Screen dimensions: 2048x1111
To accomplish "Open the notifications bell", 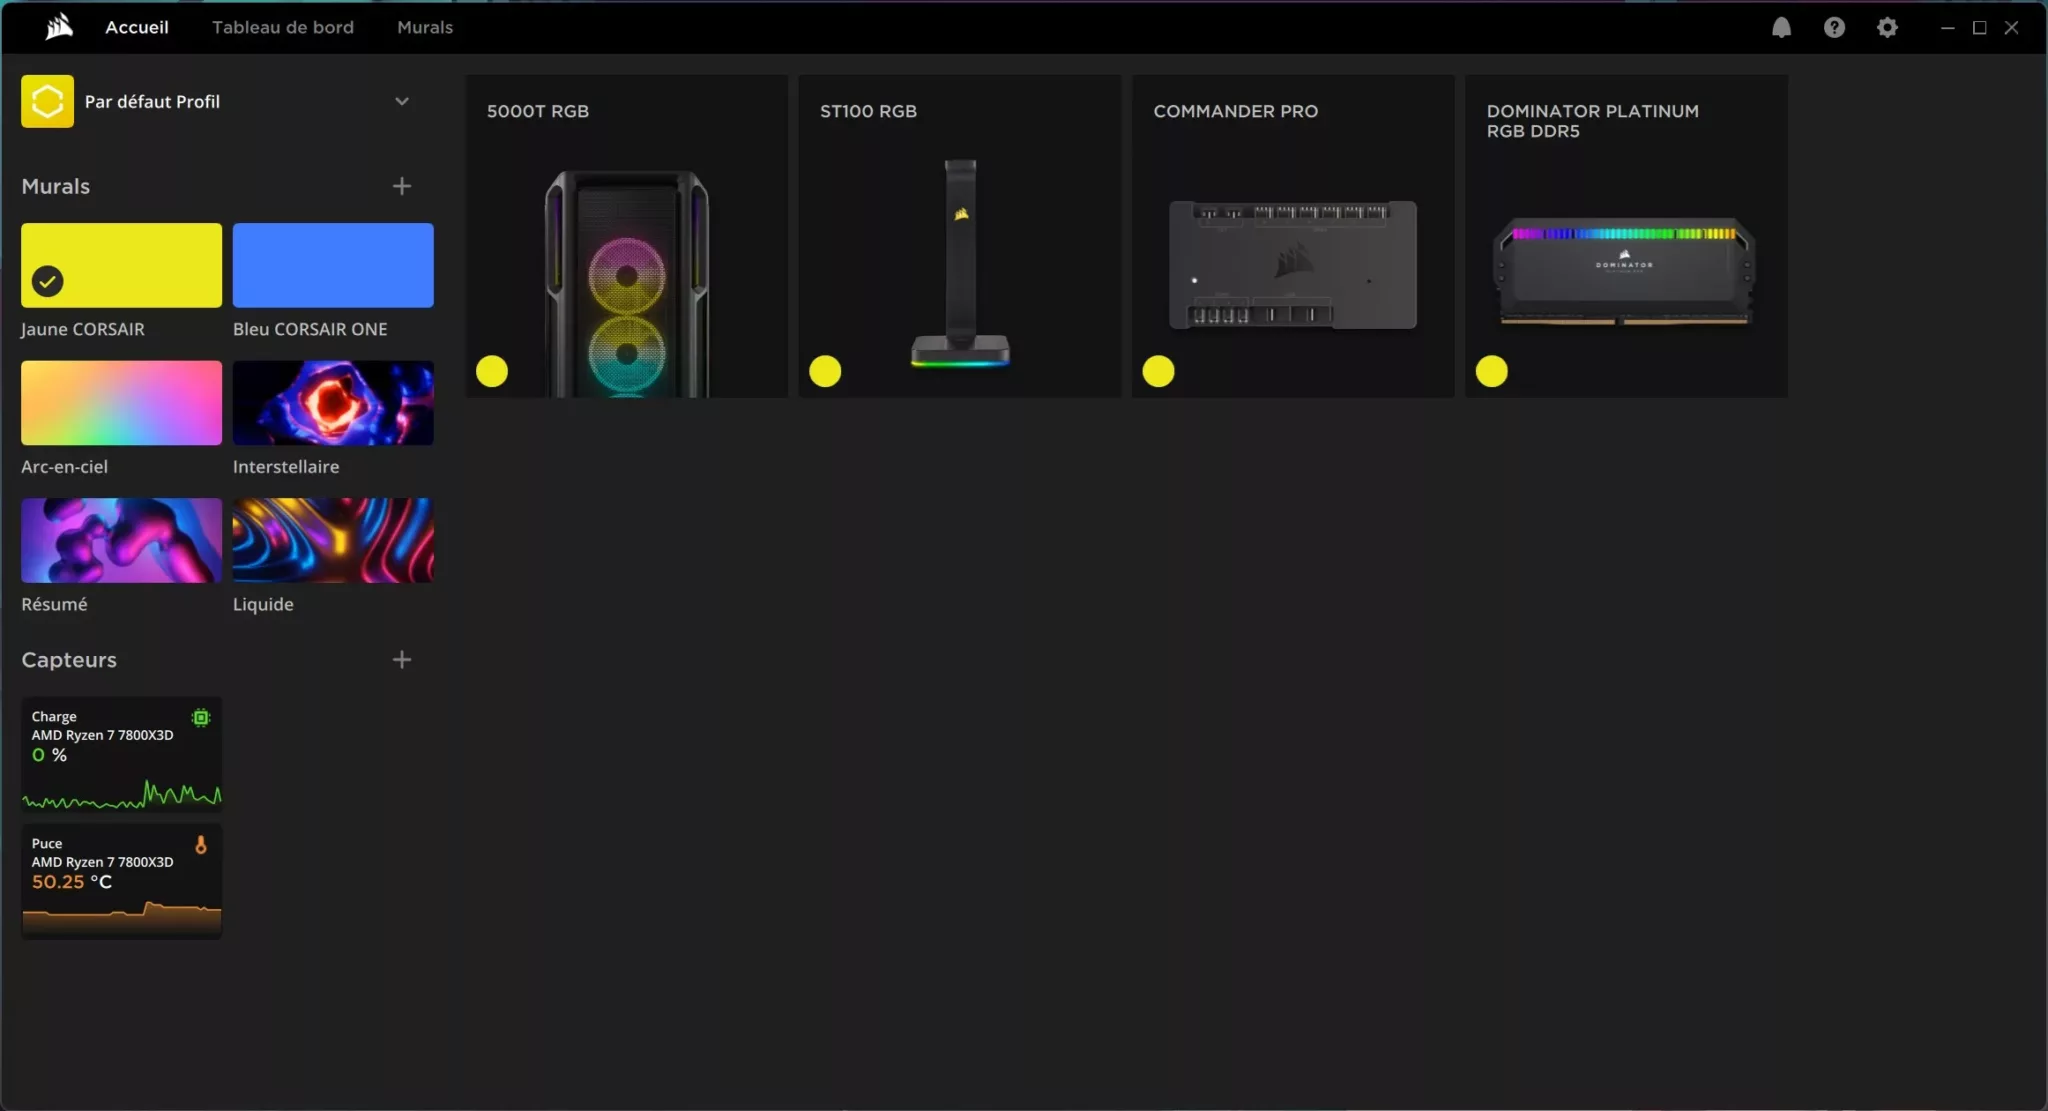I will [1781, 27].
